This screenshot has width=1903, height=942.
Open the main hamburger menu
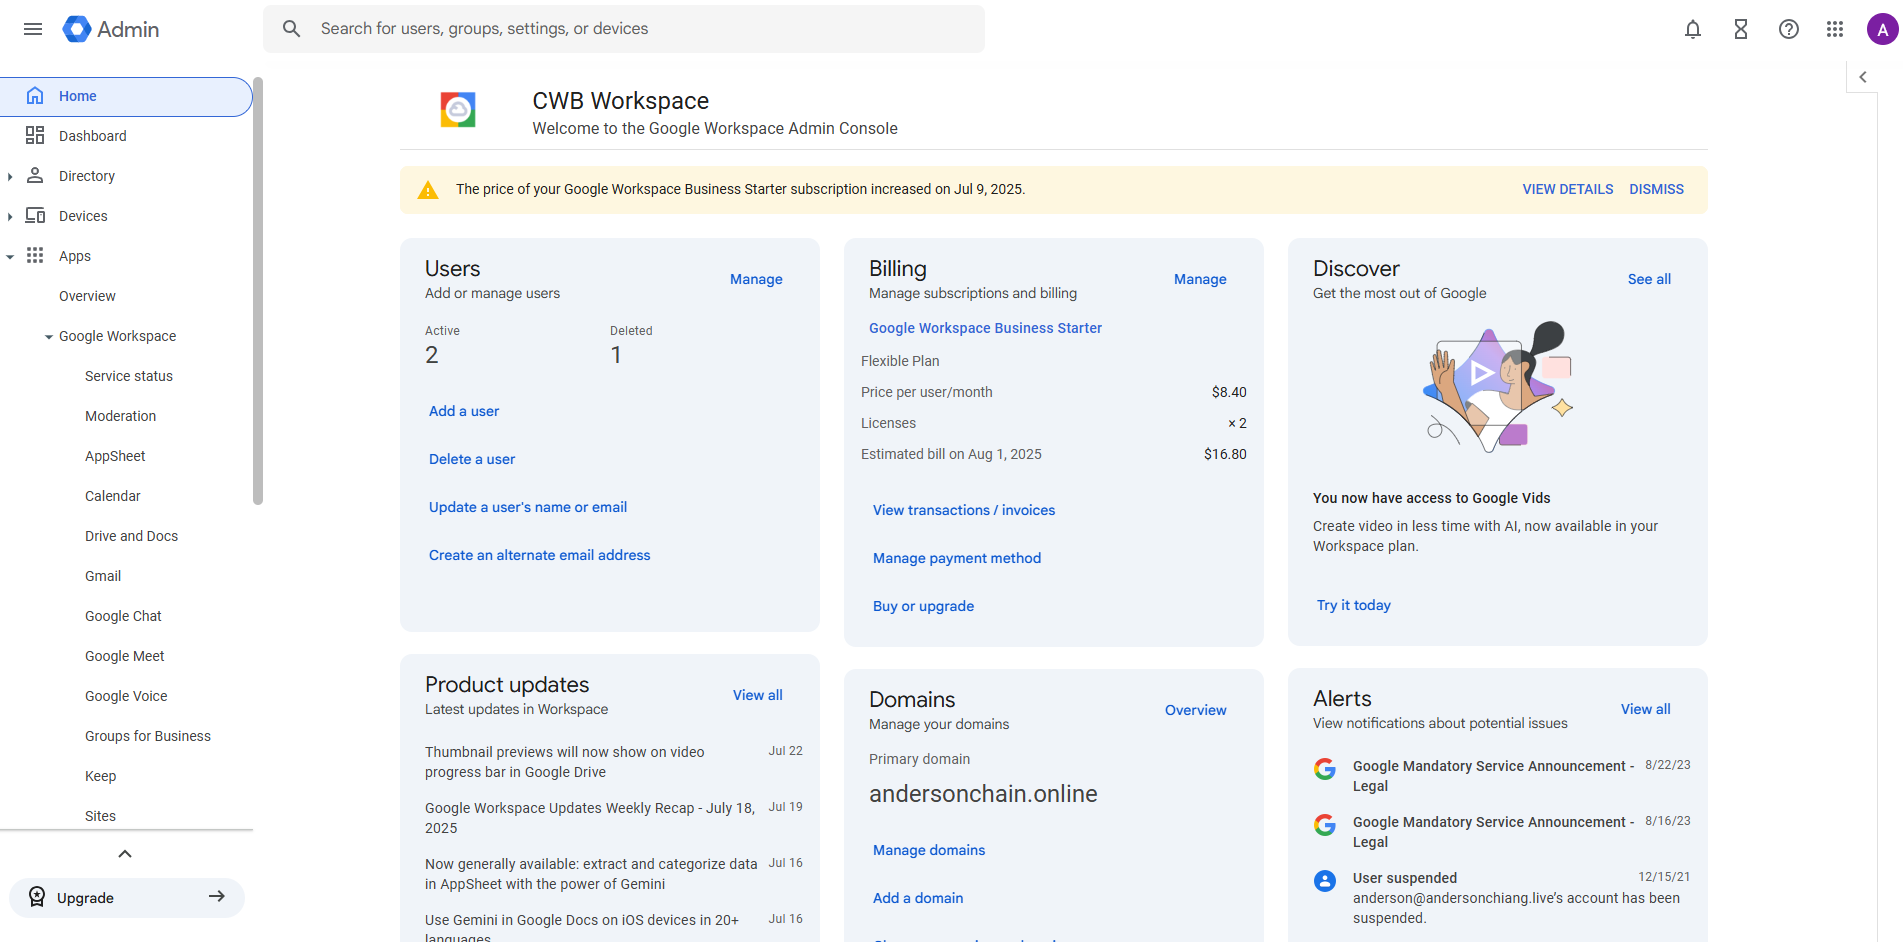coord(33,29)
